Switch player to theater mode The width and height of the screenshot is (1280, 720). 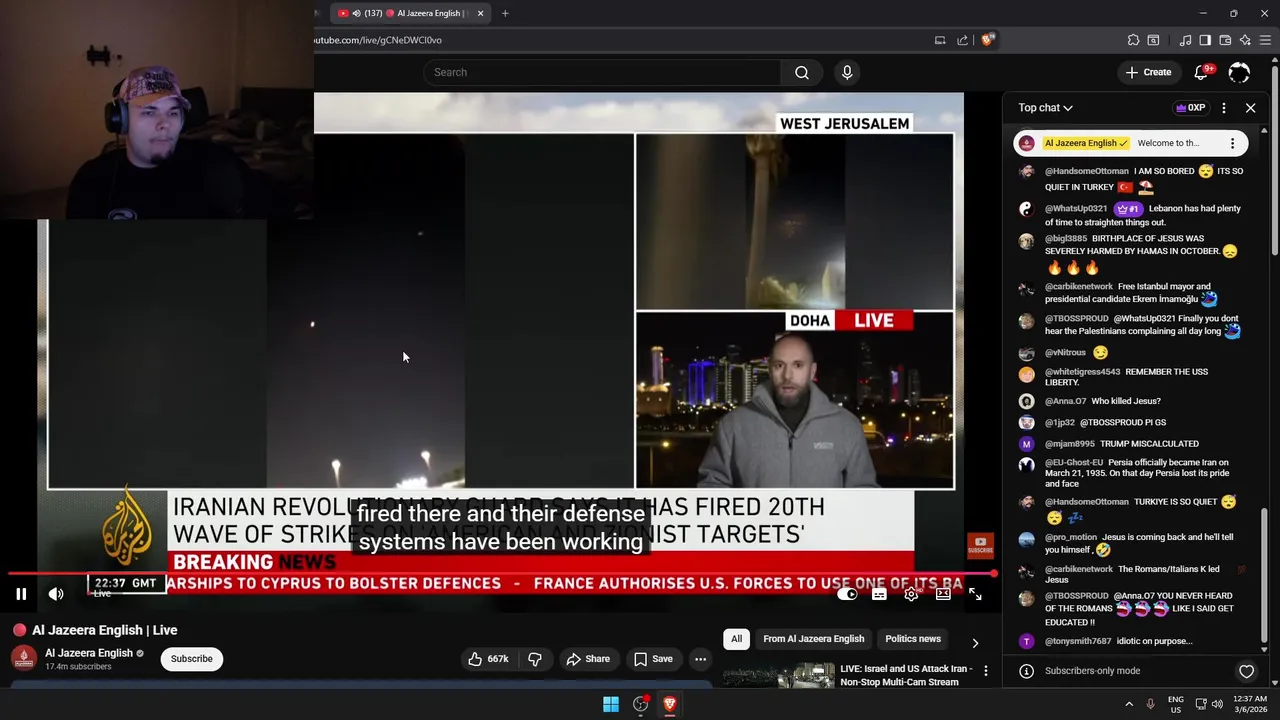coord(943,594)
